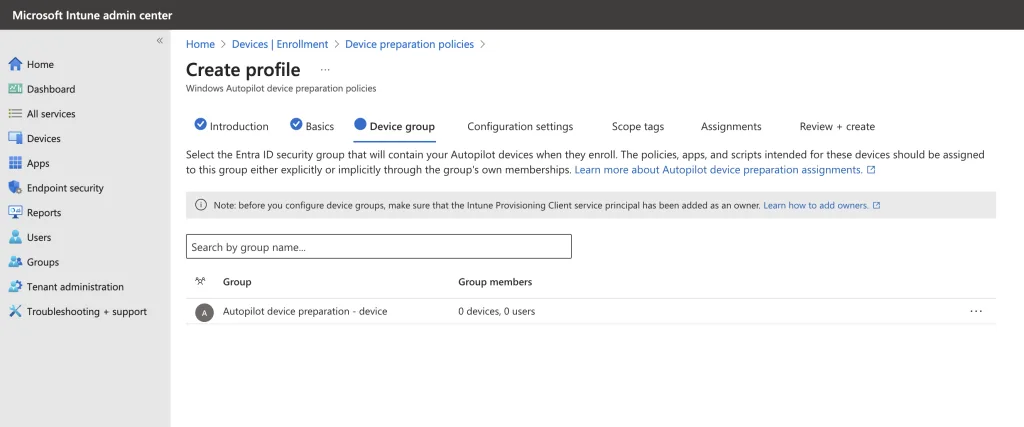Select the Devices icon in sidebar

point(15,139)
